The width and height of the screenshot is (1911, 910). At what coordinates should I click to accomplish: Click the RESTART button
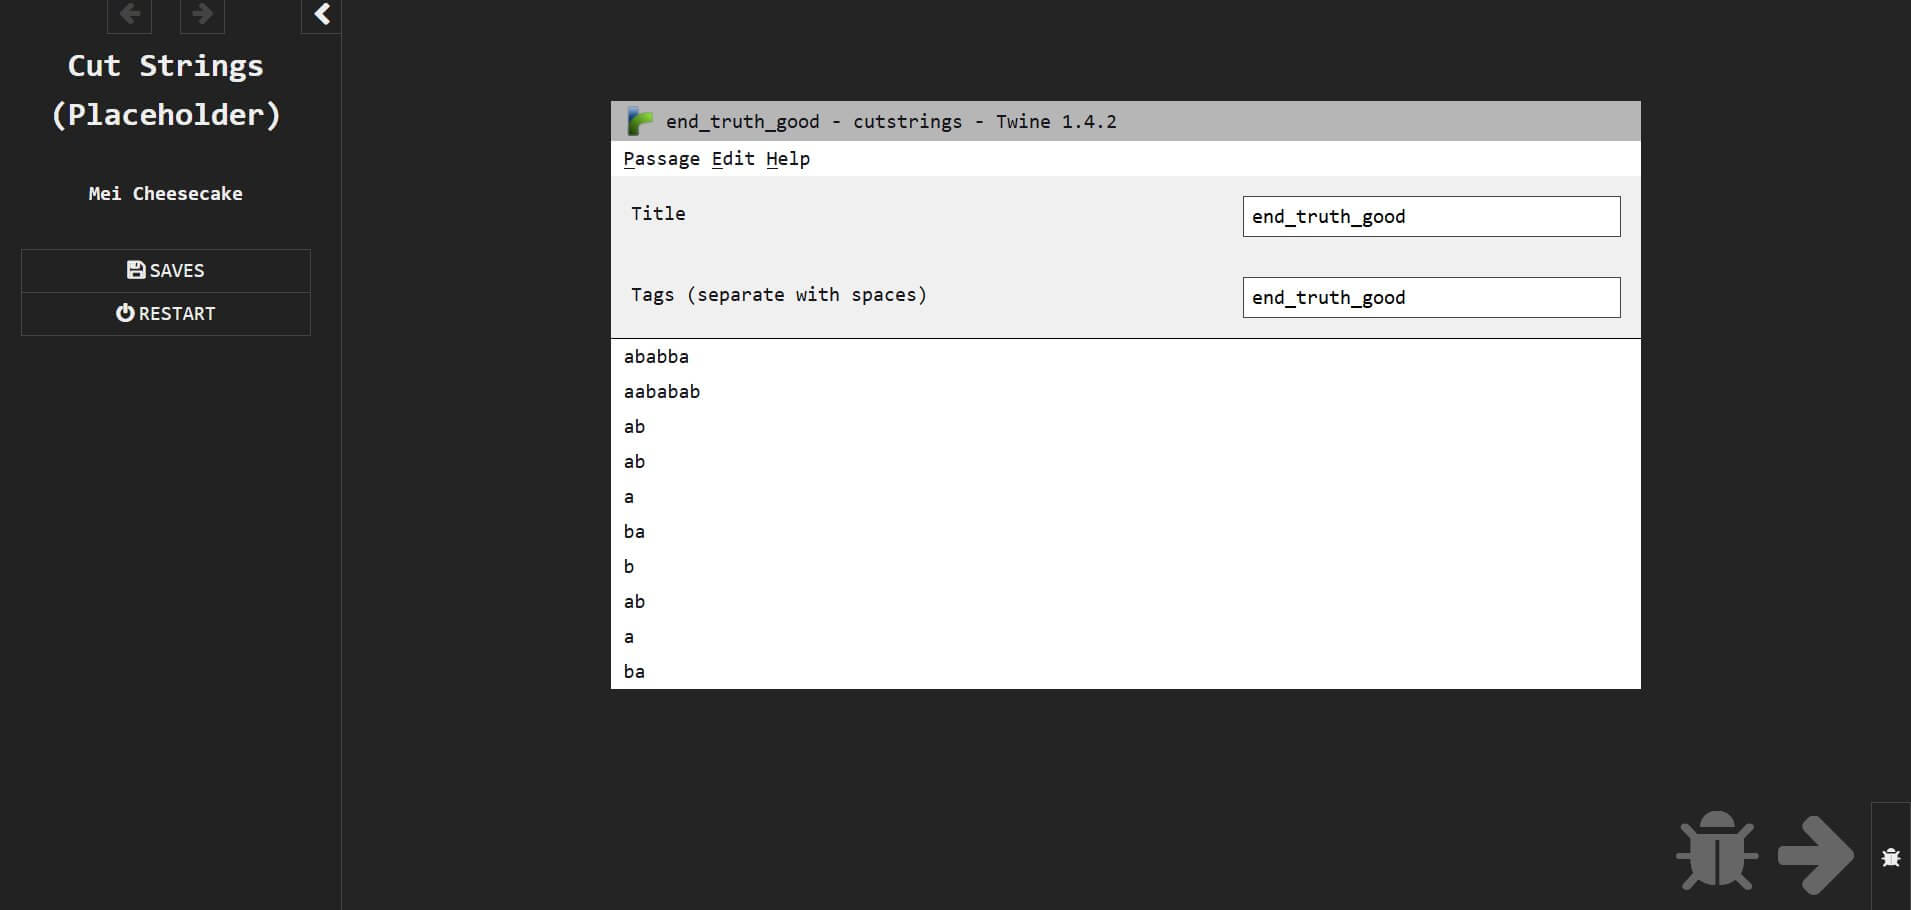click(x=166, y=313)
